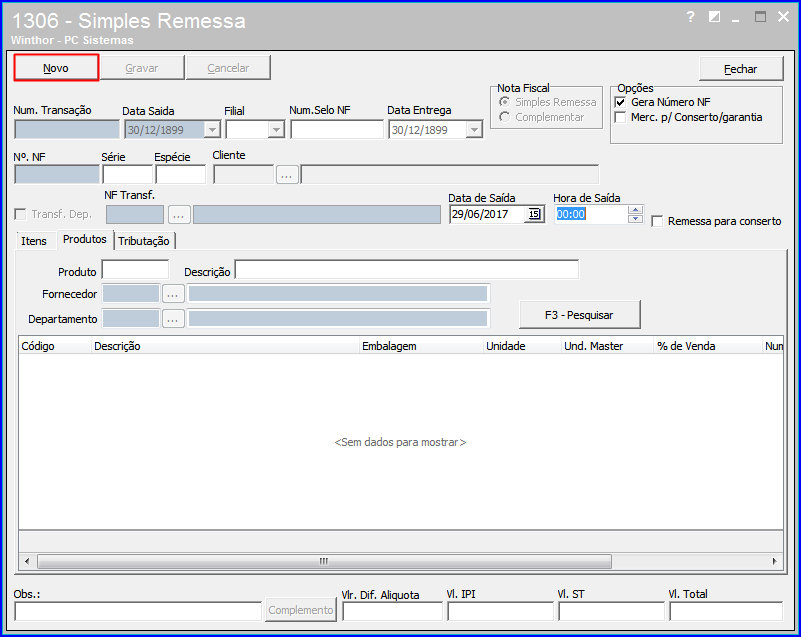Click the Vl. ST field
The image size is (801, 637).
(611, 611)
